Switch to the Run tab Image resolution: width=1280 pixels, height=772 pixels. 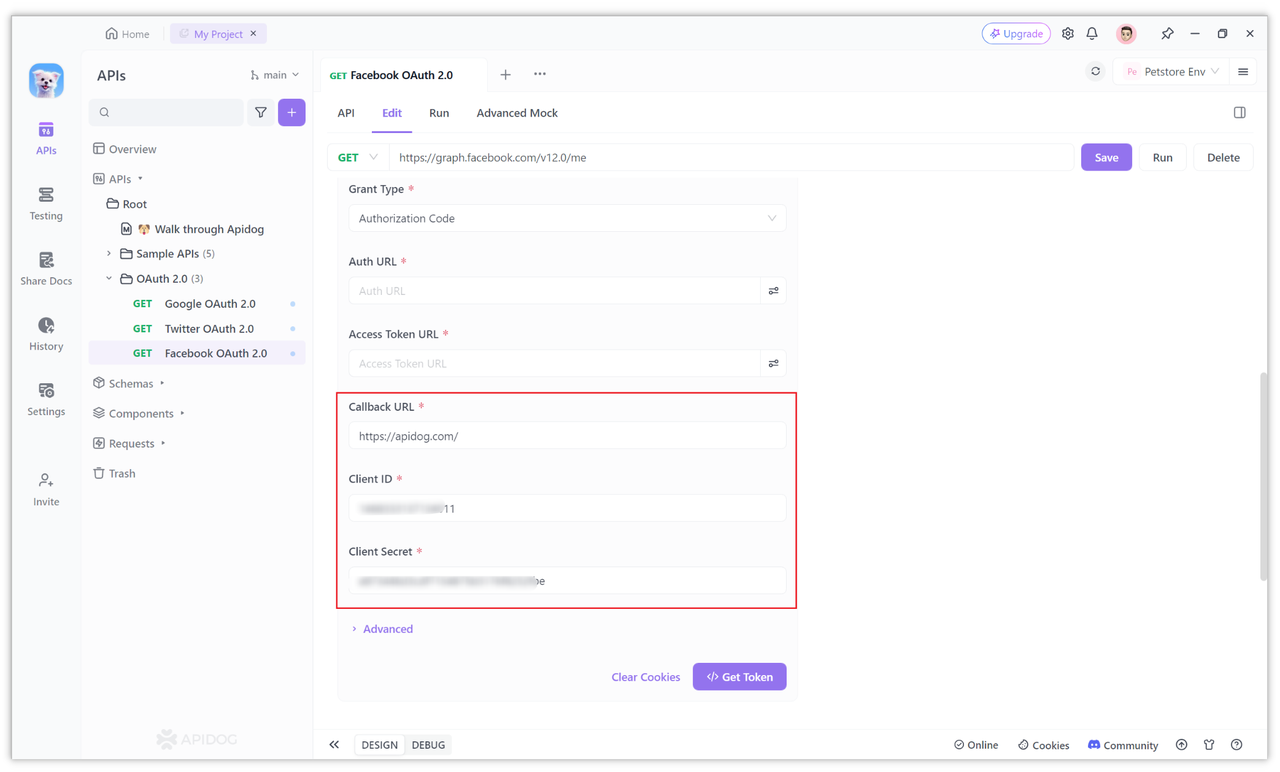pyautogui.click(x=439, y=113)
